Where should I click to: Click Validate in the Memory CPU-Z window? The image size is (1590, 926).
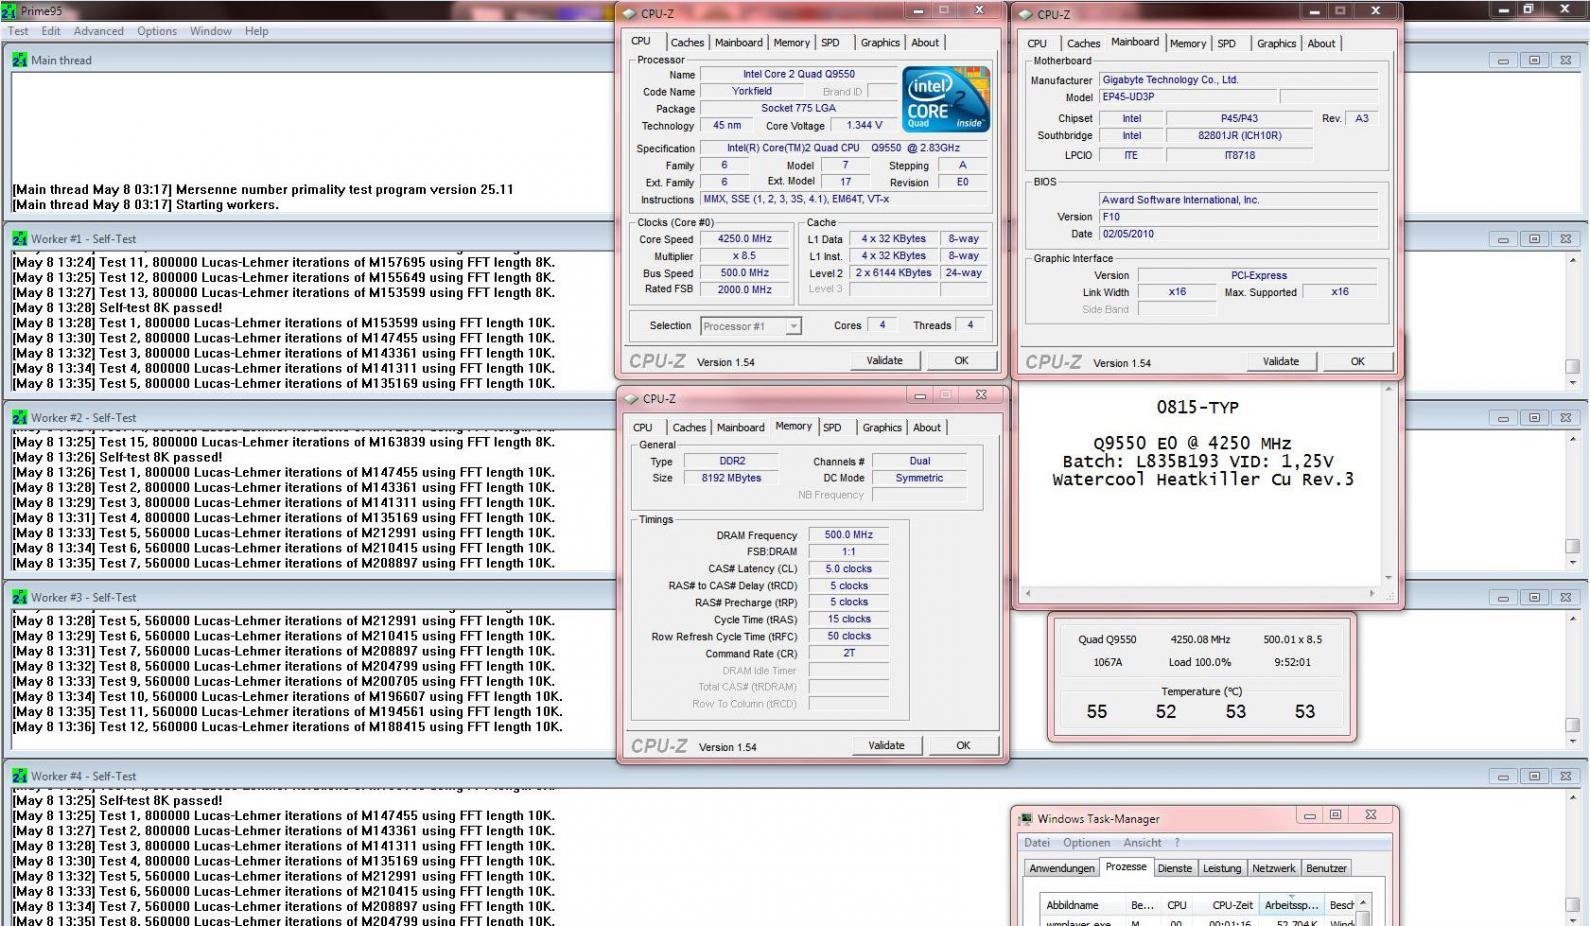pos(886,745)
